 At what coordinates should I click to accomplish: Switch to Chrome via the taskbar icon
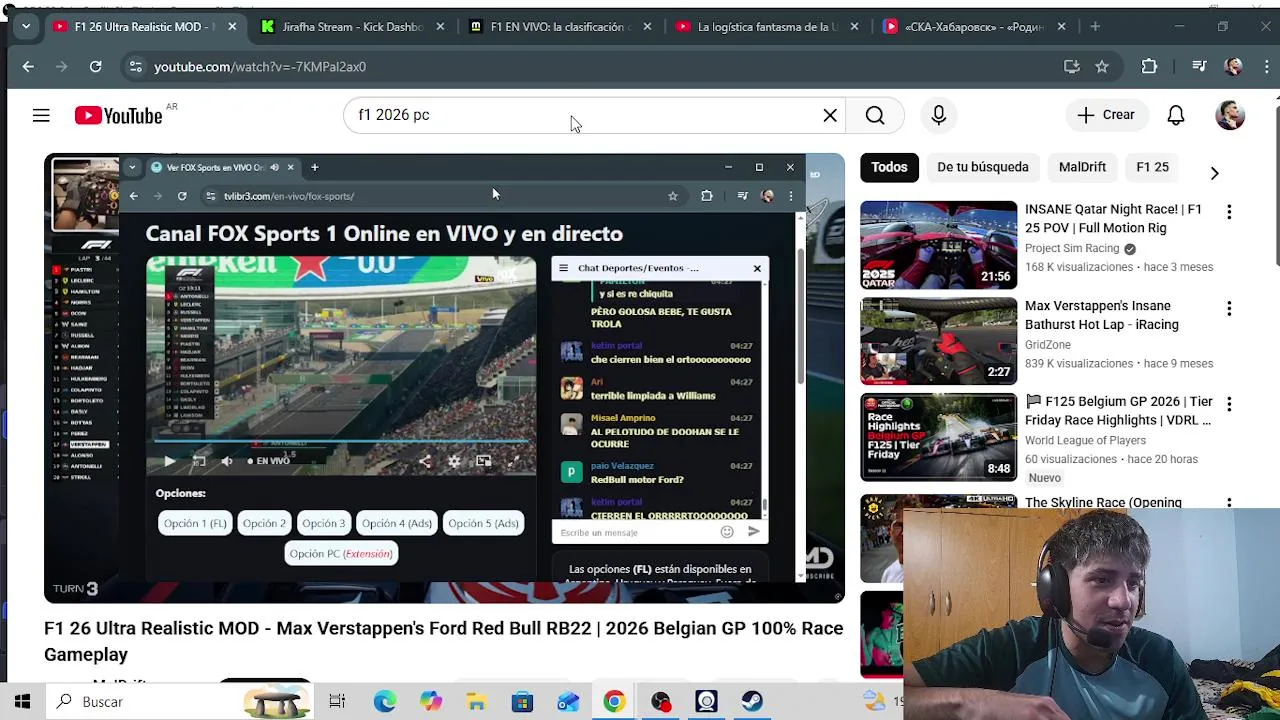[614, 702]
